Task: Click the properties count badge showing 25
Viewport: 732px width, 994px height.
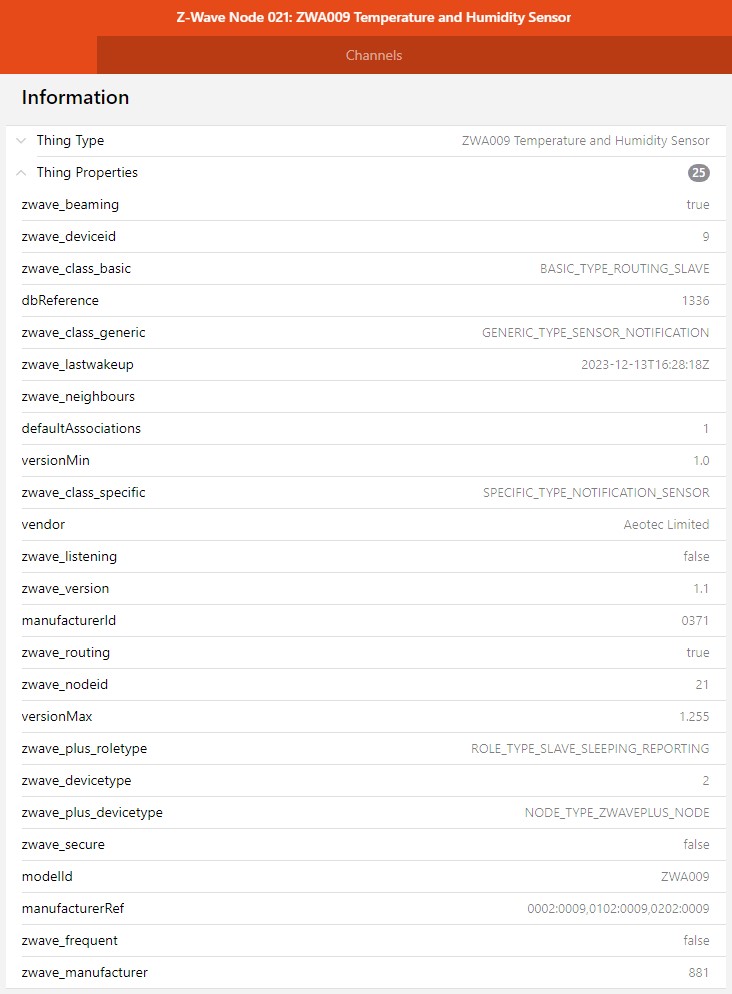Action: coord(698,172)
